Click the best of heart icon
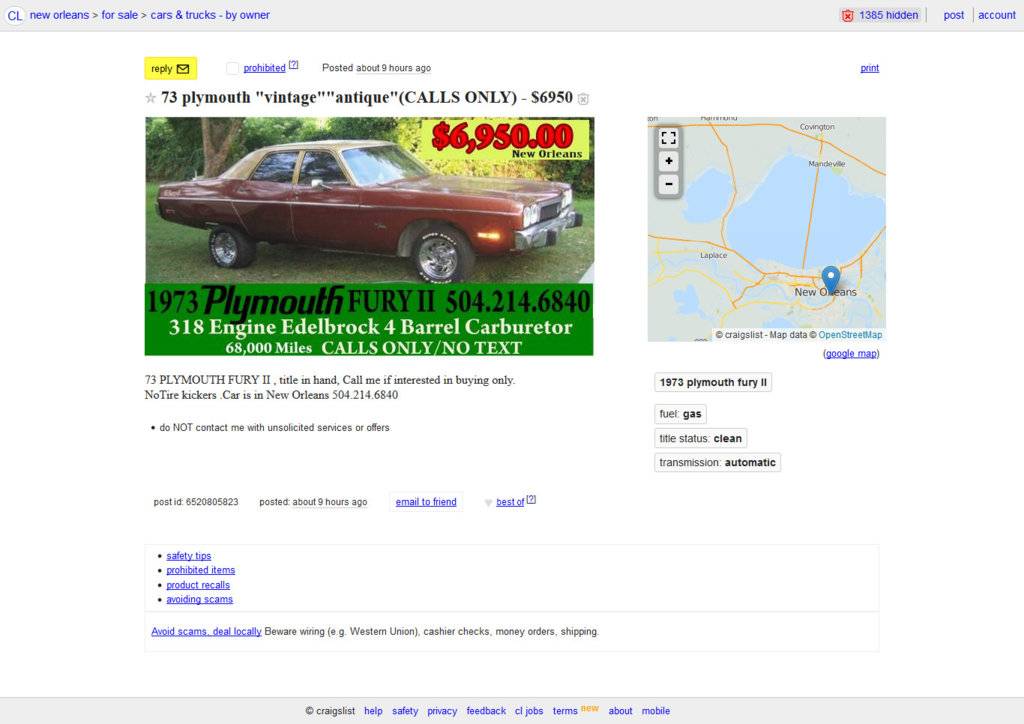 click(x=488, y=503)
